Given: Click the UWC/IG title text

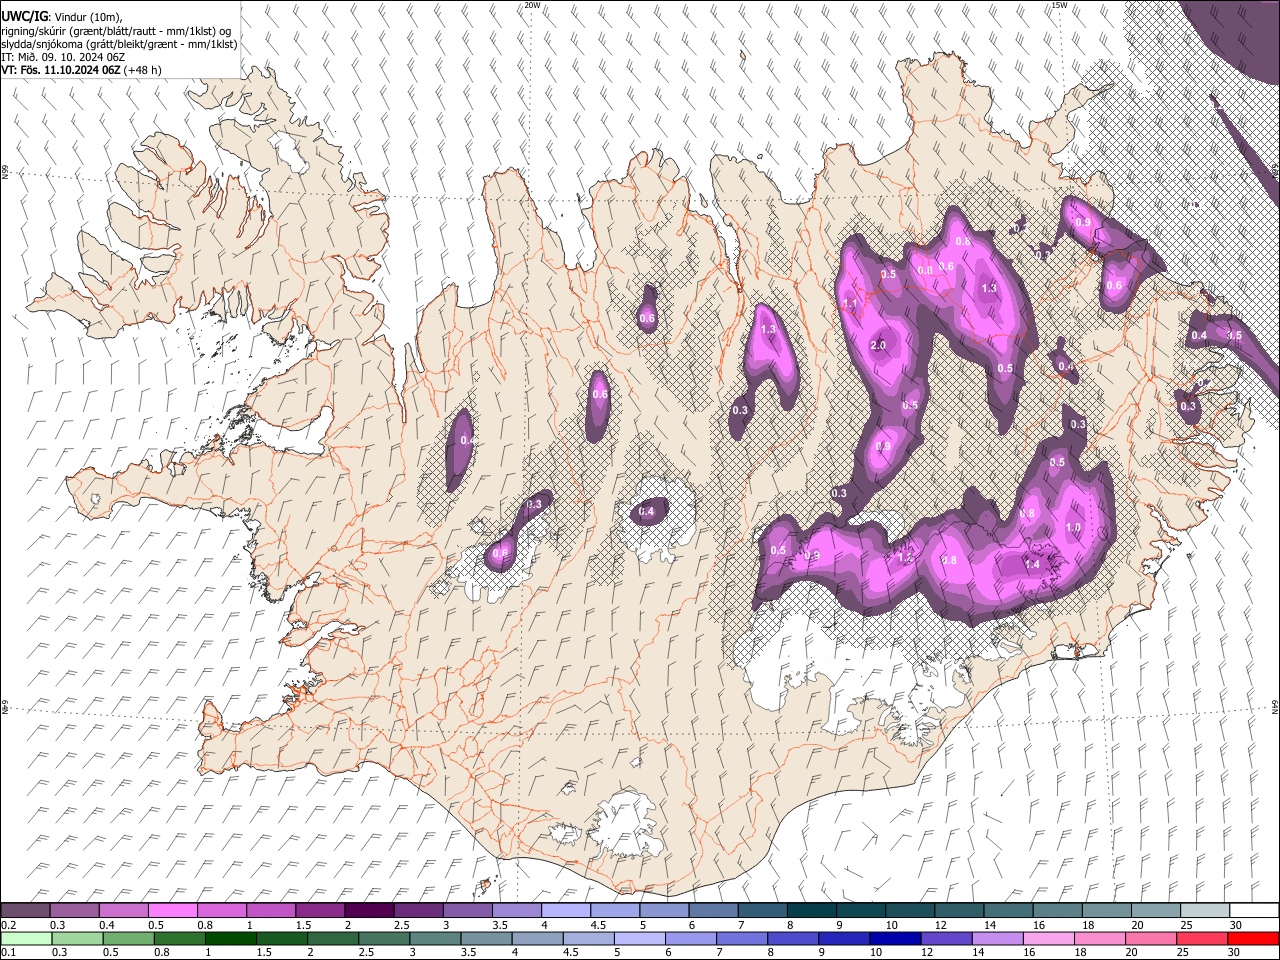Looking at the screenshot, I should click(x=23, y=16).
